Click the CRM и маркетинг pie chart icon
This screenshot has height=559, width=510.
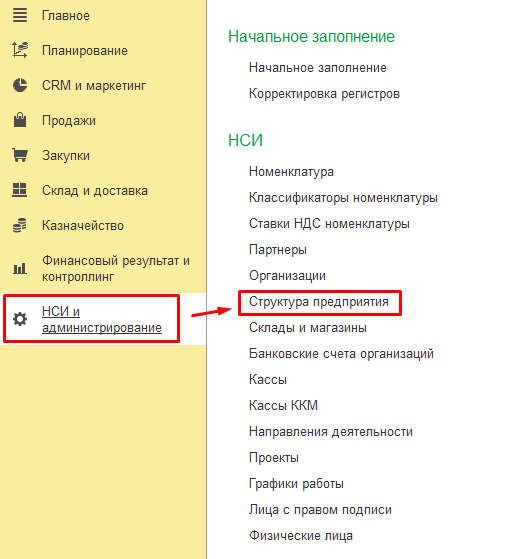(x=20, y=85)
